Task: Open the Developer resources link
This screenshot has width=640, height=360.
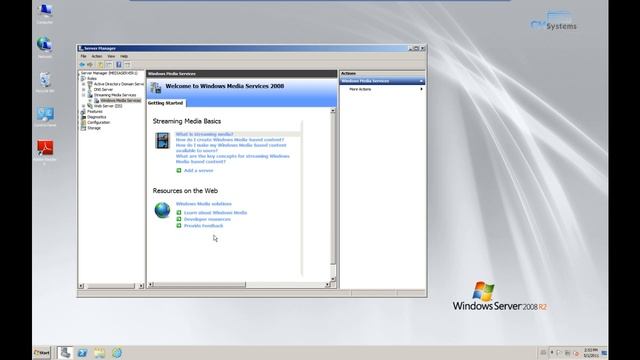Action: coord(207,219)
